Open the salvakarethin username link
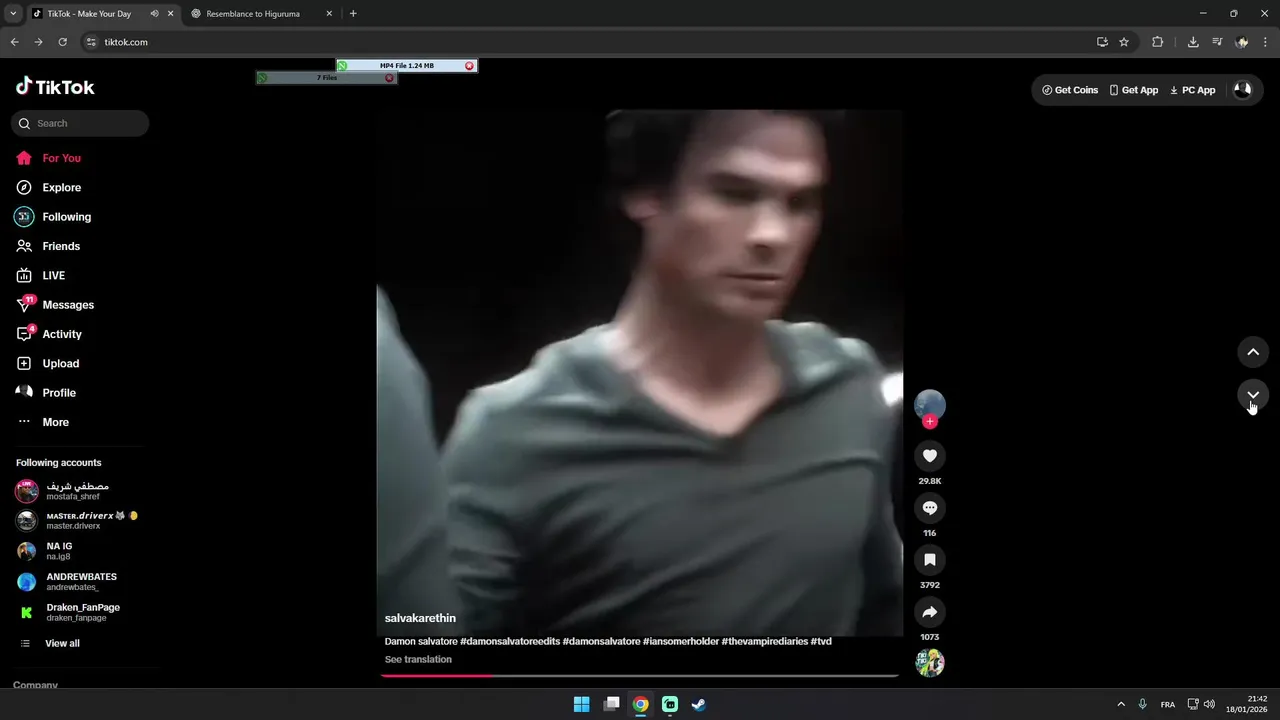Screen dimensions: 1280x720 click(420, 618)
